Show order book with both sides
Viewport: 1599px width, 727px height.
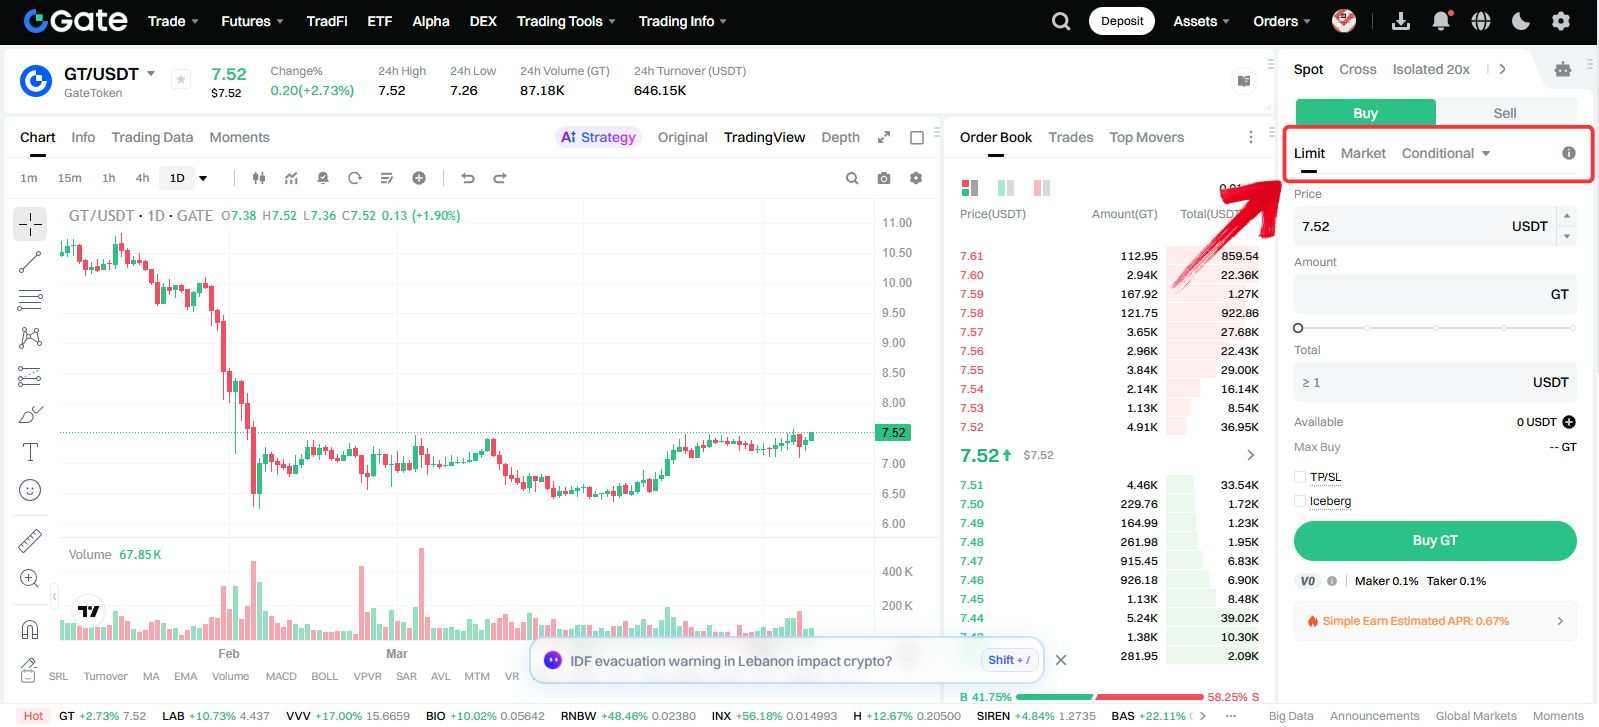[969, 188]
